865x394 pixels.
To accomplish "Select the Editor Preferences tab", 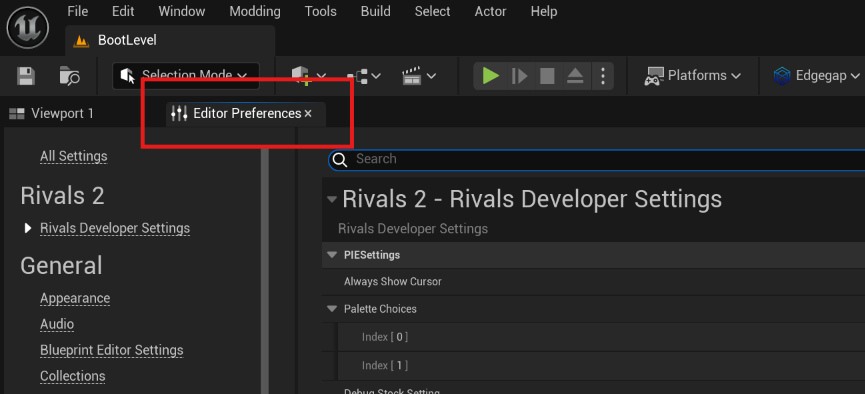I will 247,114.
